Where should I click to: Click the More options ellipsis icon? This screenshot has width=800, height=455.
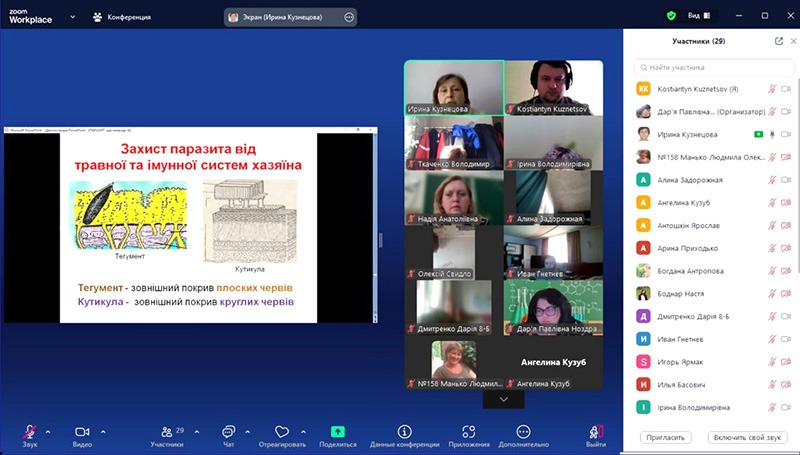pyautogui.click(x=523, y=431)
